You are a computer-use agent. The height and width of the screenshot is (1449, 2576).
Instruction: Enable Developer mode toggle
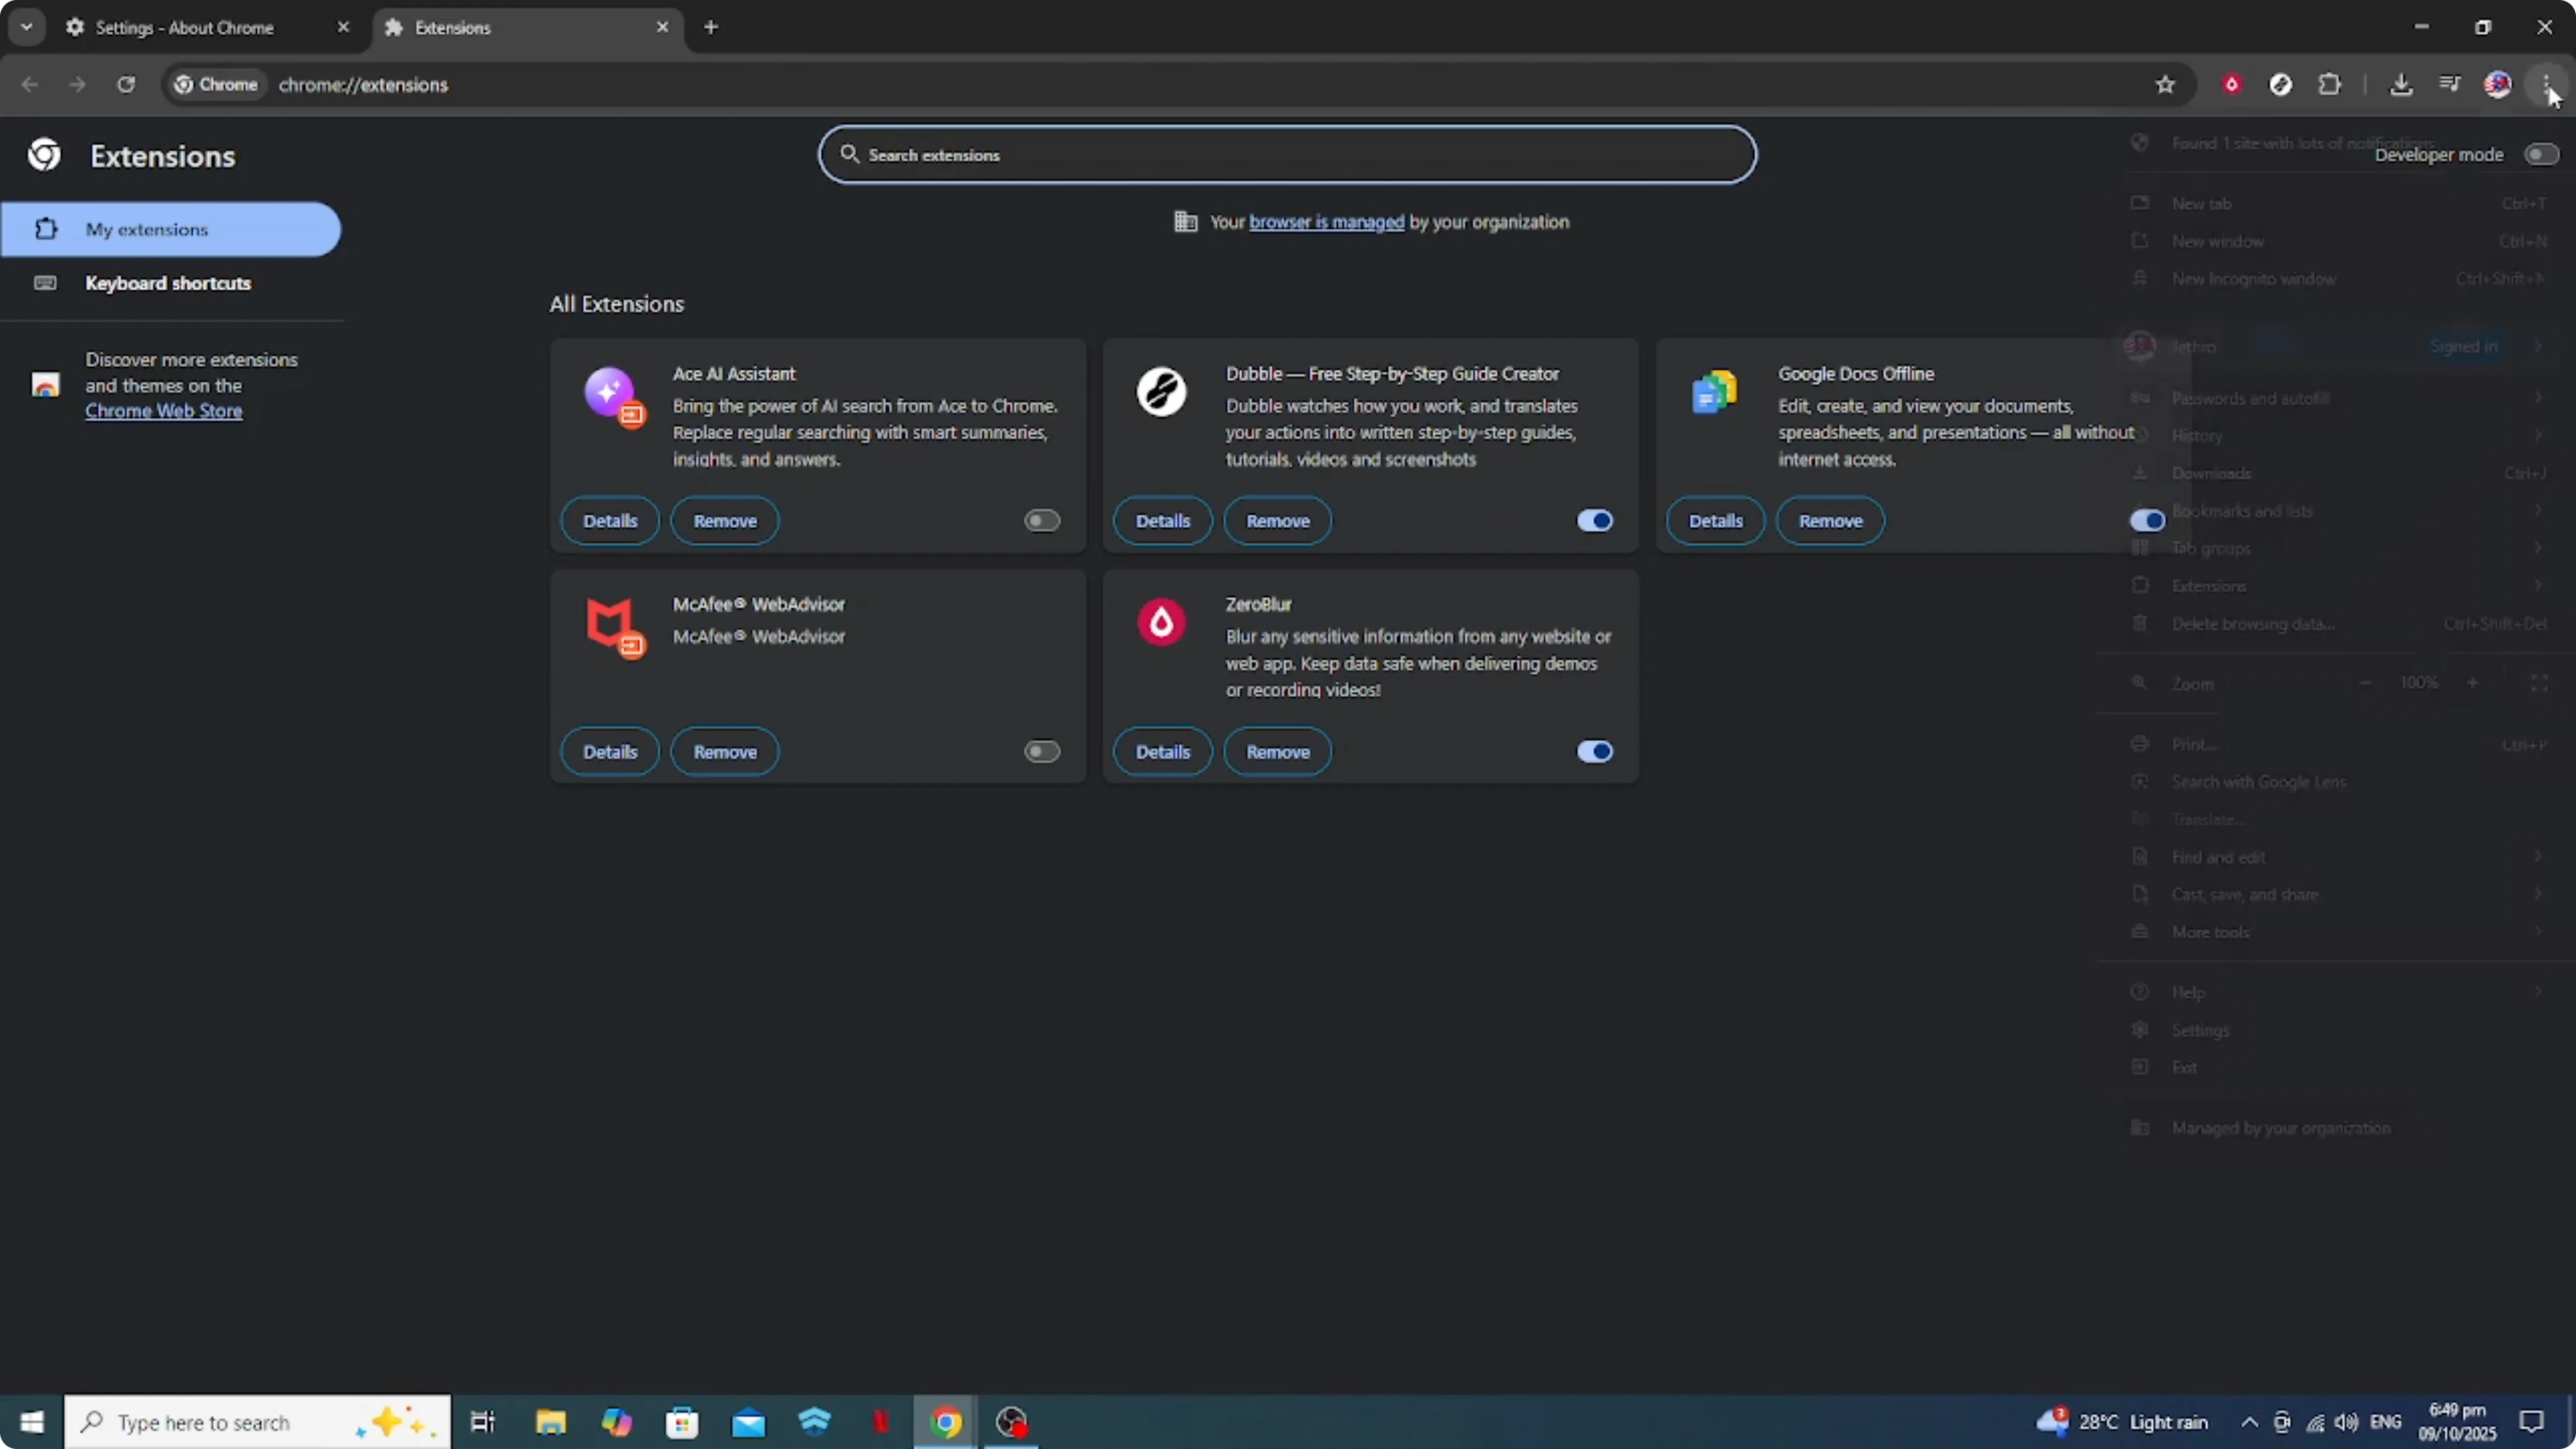click(x=2541, y=154)
